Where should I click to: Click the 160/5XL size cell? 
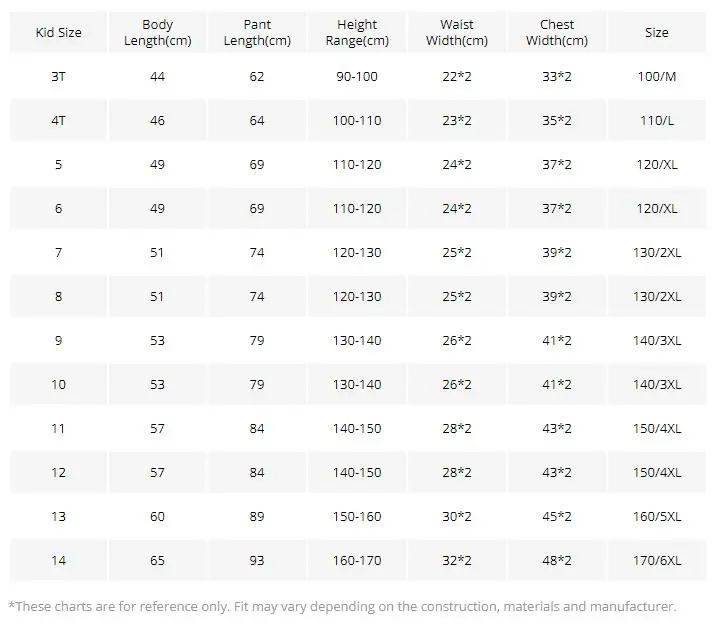coord(657,517)
